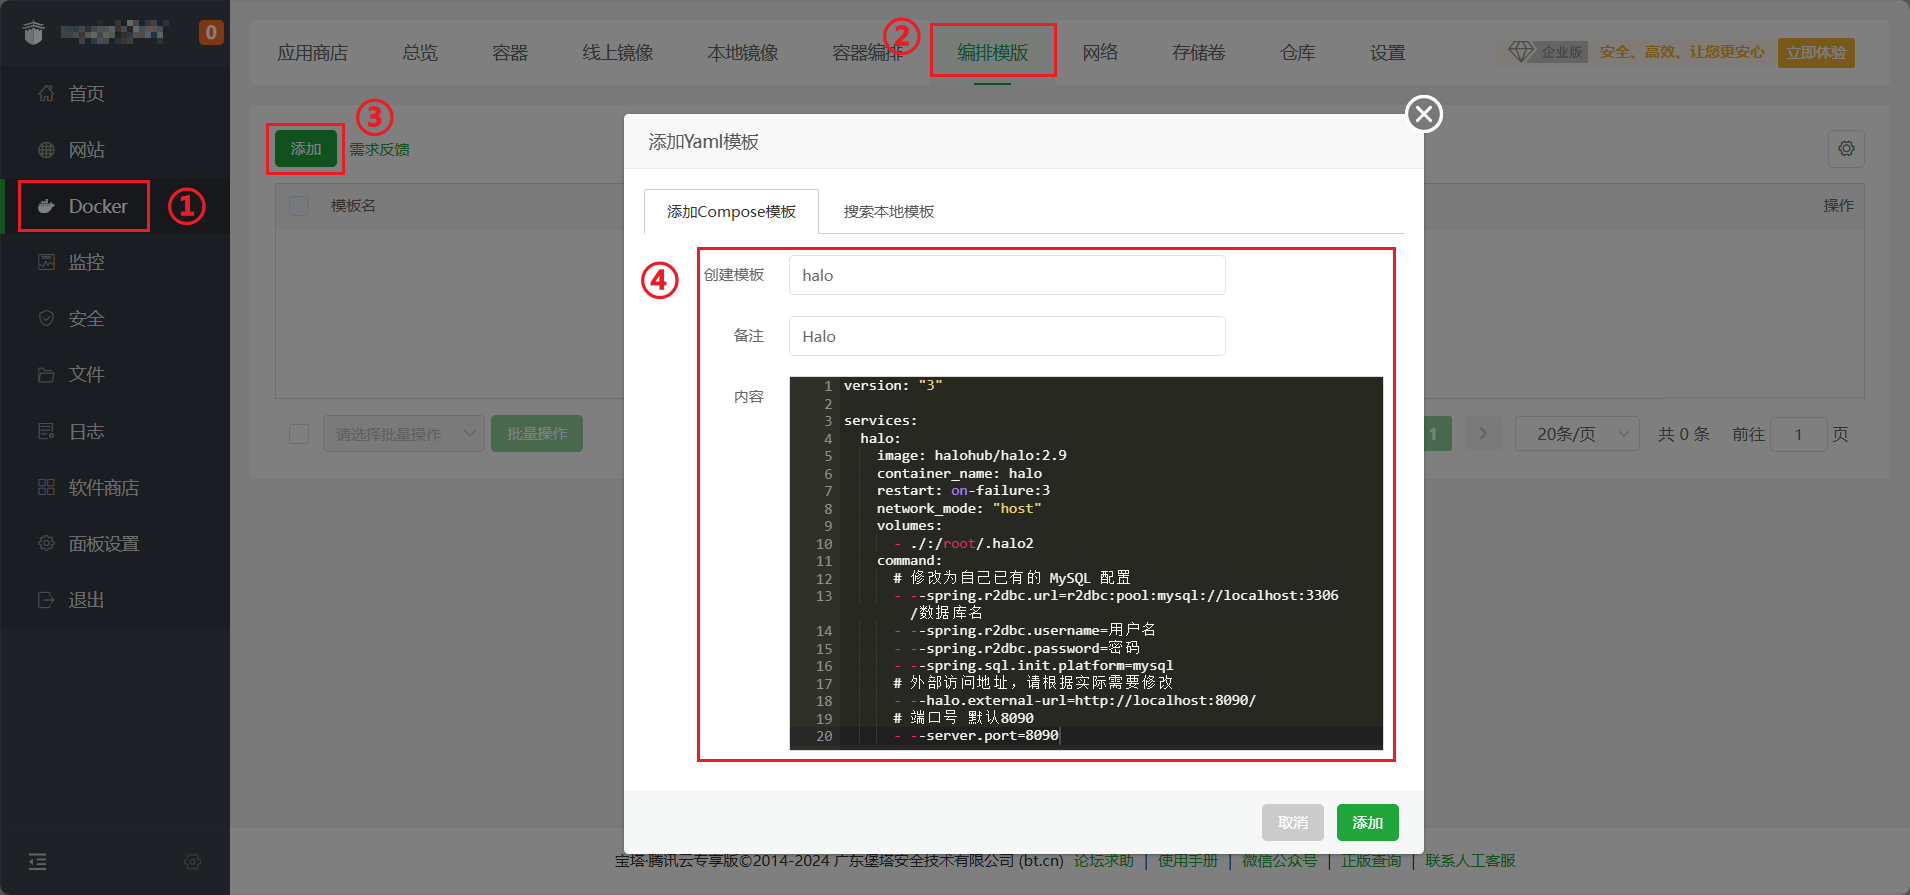Click the Docker whale sidebar icon
Image resolution: width=1910 pixels, height=895 pixels.
point(46,207)
